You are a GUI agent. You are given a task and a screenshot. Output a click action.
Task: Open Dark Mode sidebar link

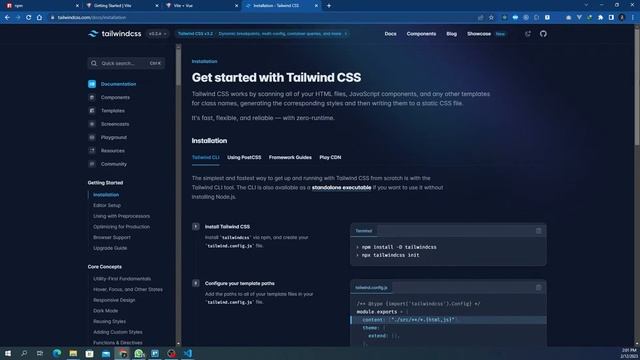coord(105,311)
